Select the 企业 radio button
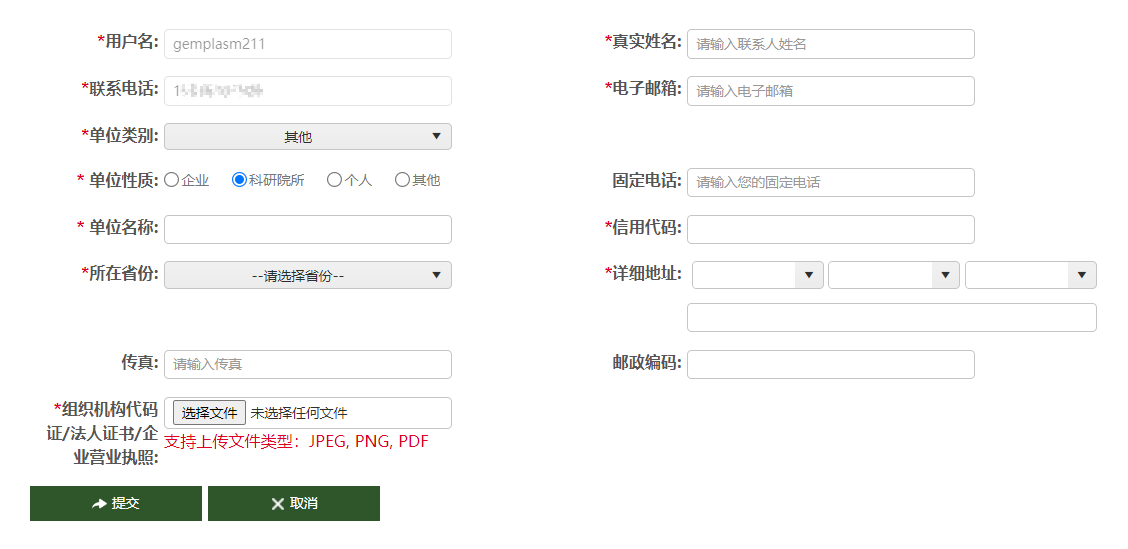This screenshot has width=1128, height=549. tap(171, 181)
